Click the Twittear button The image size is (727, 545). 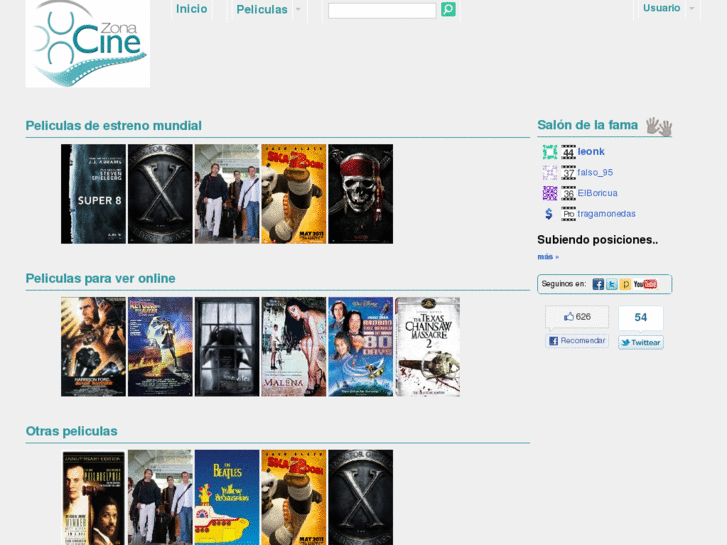(641, 343)
